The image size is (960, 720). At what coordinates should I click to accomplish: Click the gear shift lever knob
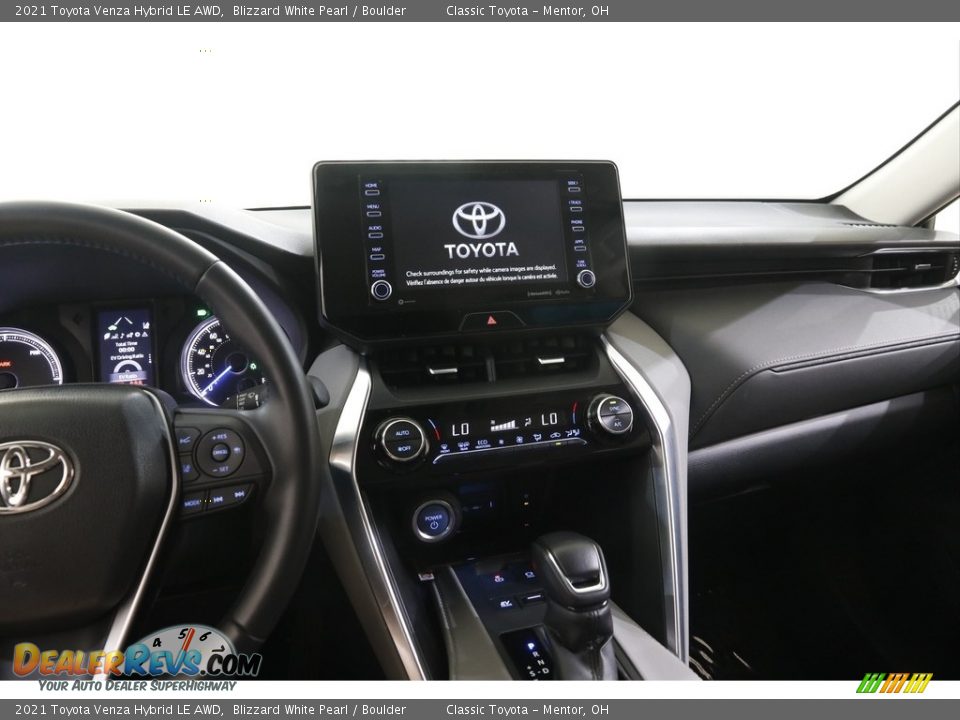pyautogui.click(x=571, y=569)
